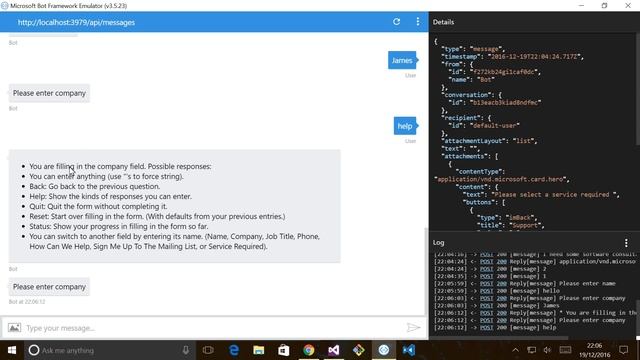Click POST link in 22:06:03 Please enter company row

[x=486, y=298]
